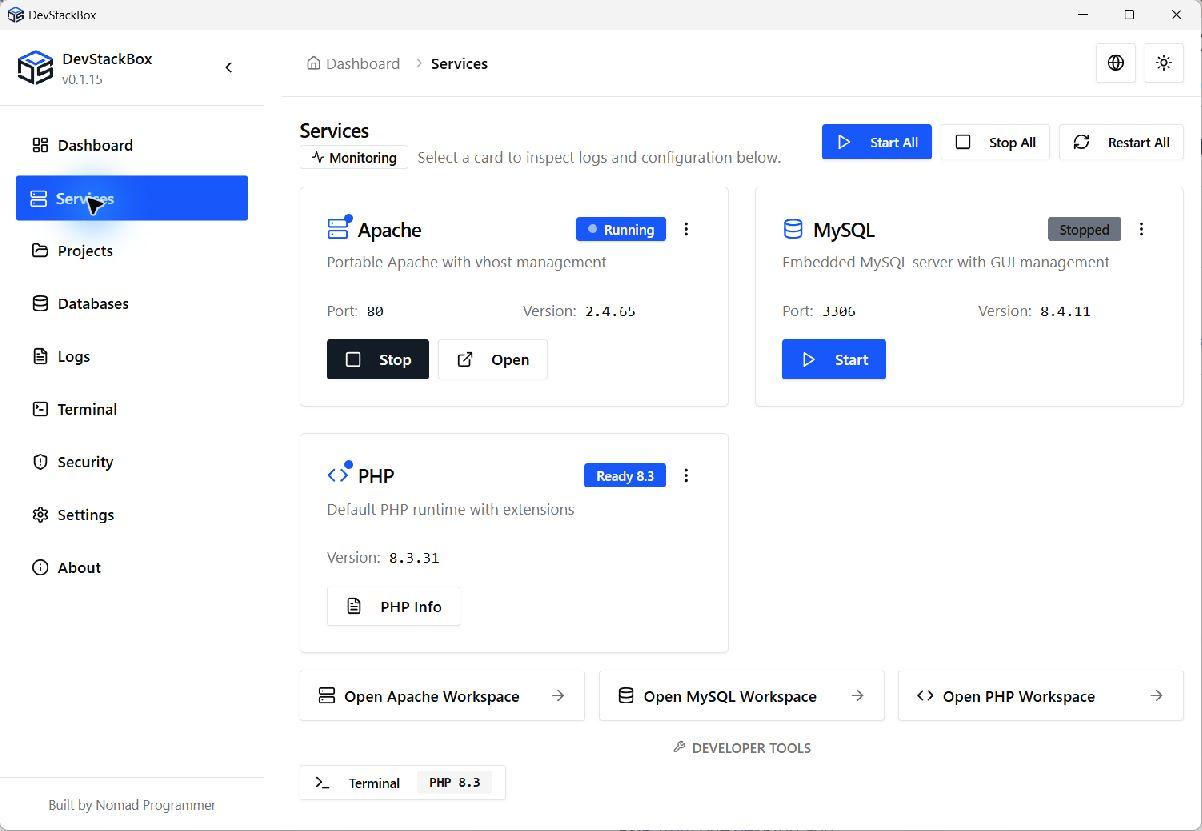Image resolution: width=1202 pixels, height=831 pixels.
Task: Open the language globe button
Action: pos(1116,63)
